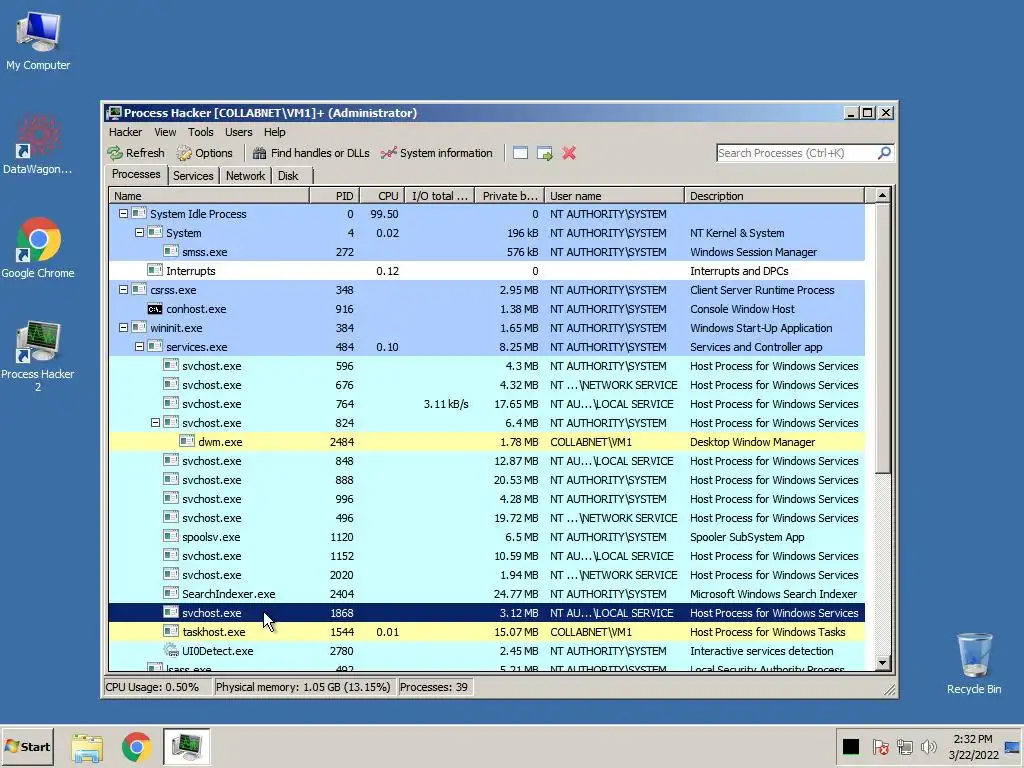Sort by the CPU column header
1024x768 pixels.
381,196
